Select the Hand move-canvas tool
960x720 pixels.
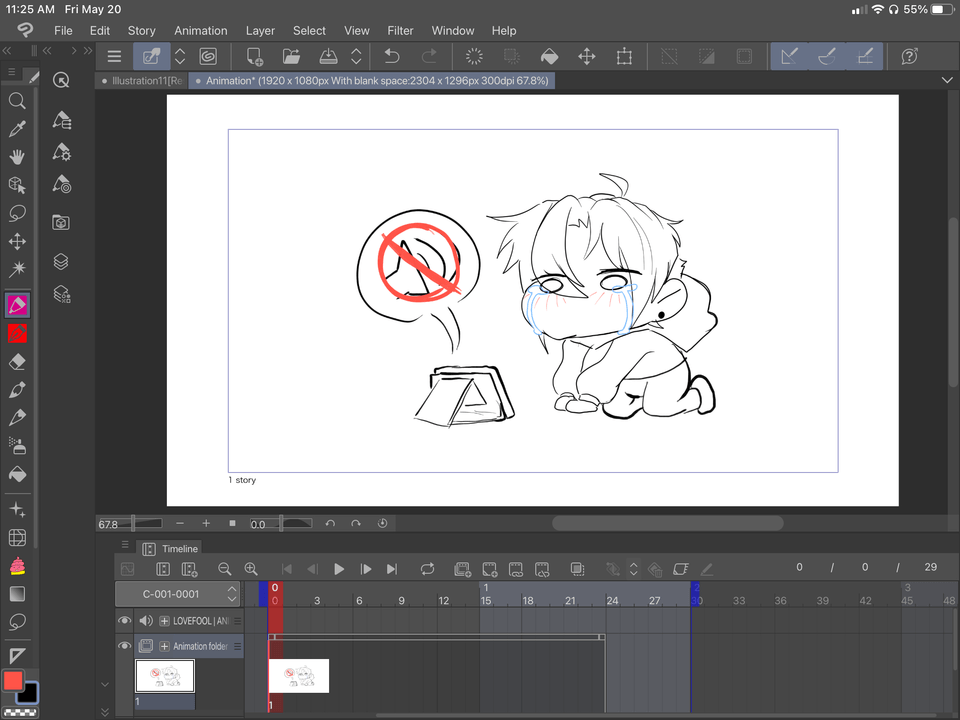pos(17,157)
